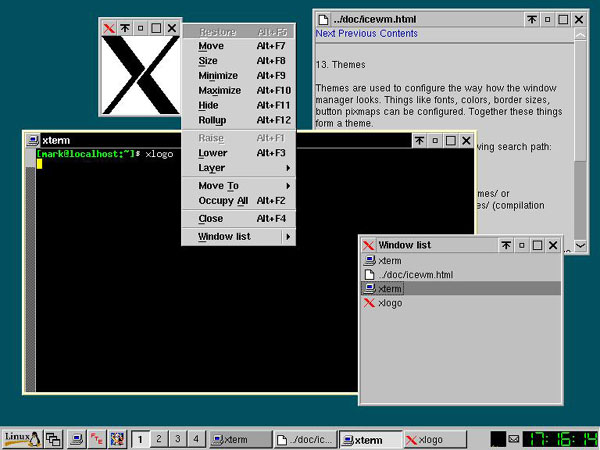
Task: Choose Close Alt+F4 in the window menu
Action: point(238,219)
